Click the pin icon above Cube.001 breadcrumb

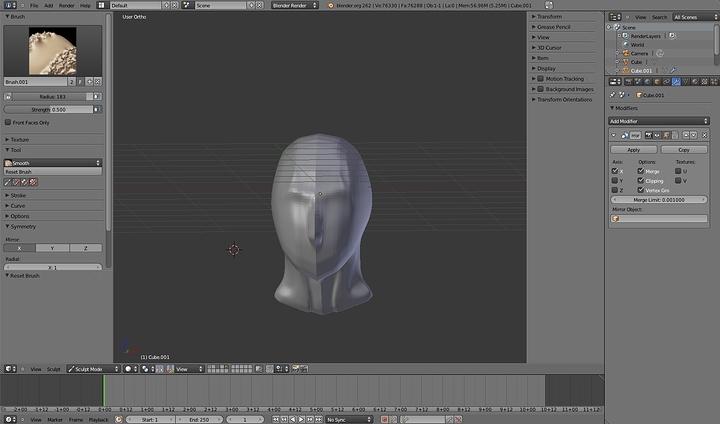pyautogui.click(x=612, y=94)
